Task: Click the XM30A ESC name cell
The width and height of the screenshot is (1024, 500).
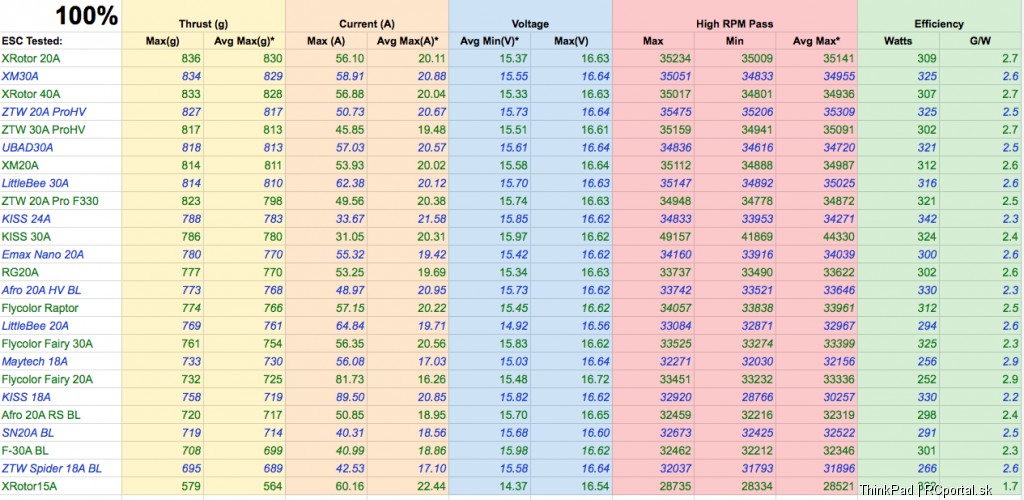Action: point(19,76)
